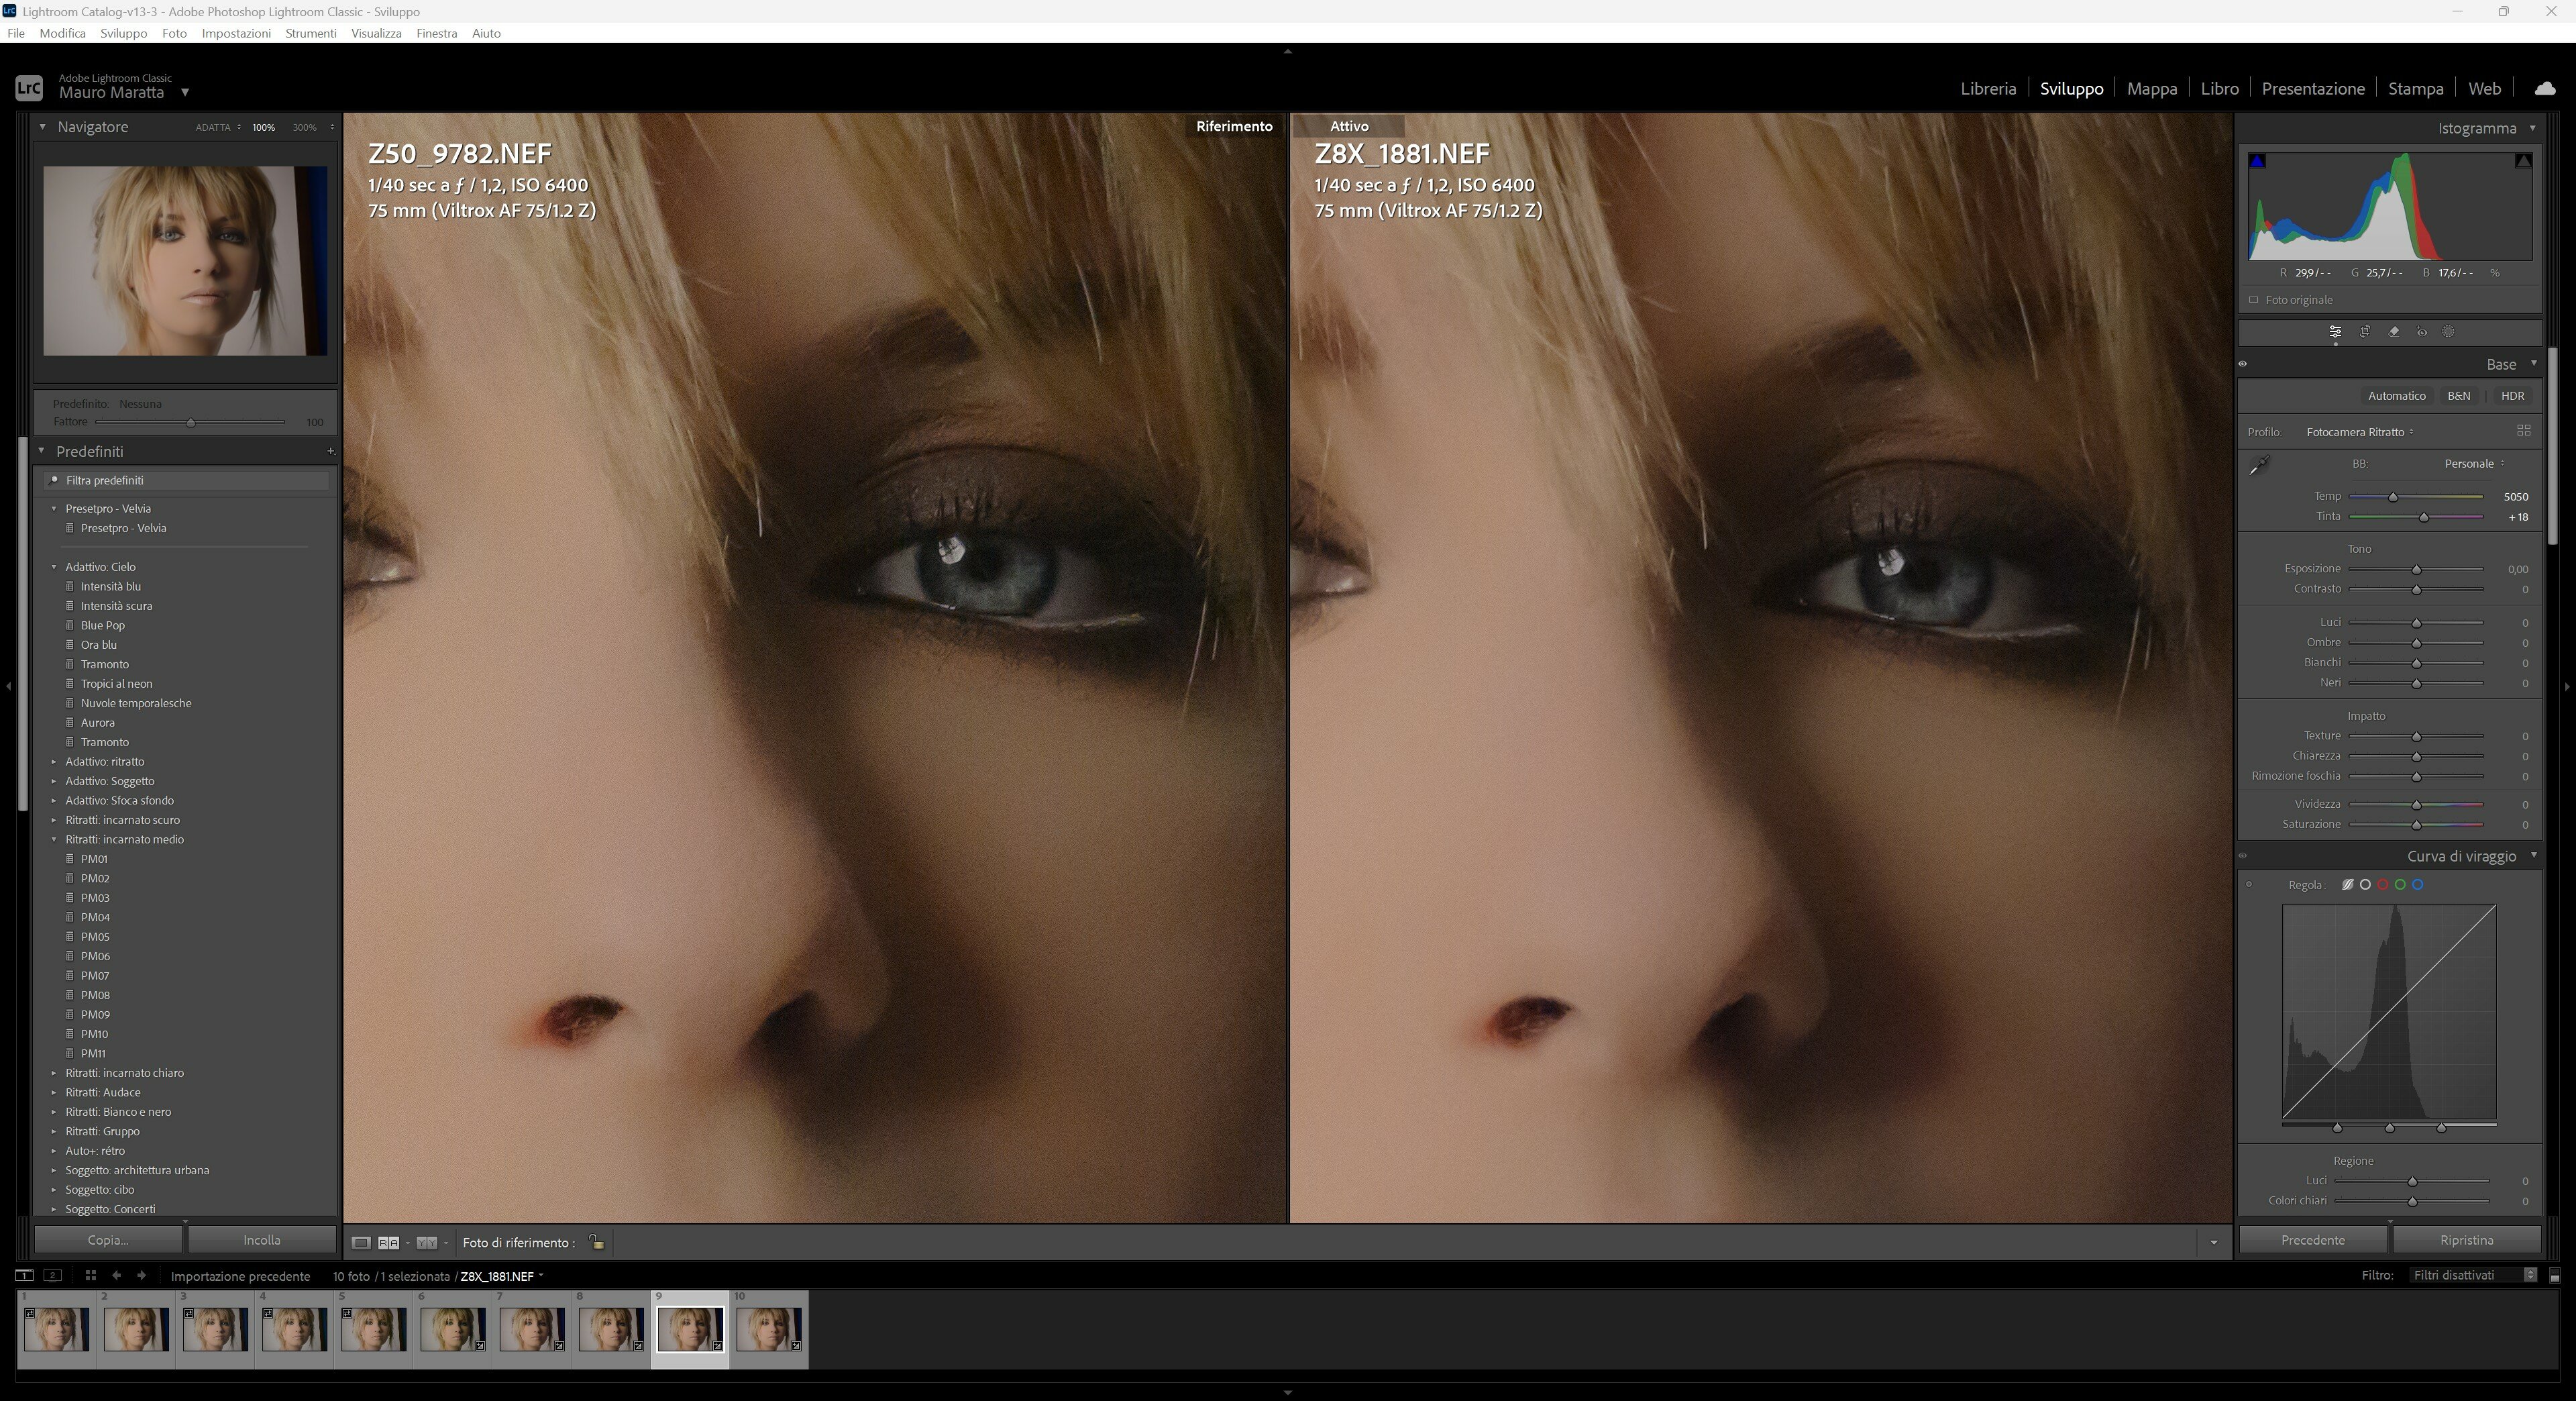This screenshot has height=1401, width=2576.
Task: Click the Esposizione slider handle
Action: click(x=2416, y=570)
